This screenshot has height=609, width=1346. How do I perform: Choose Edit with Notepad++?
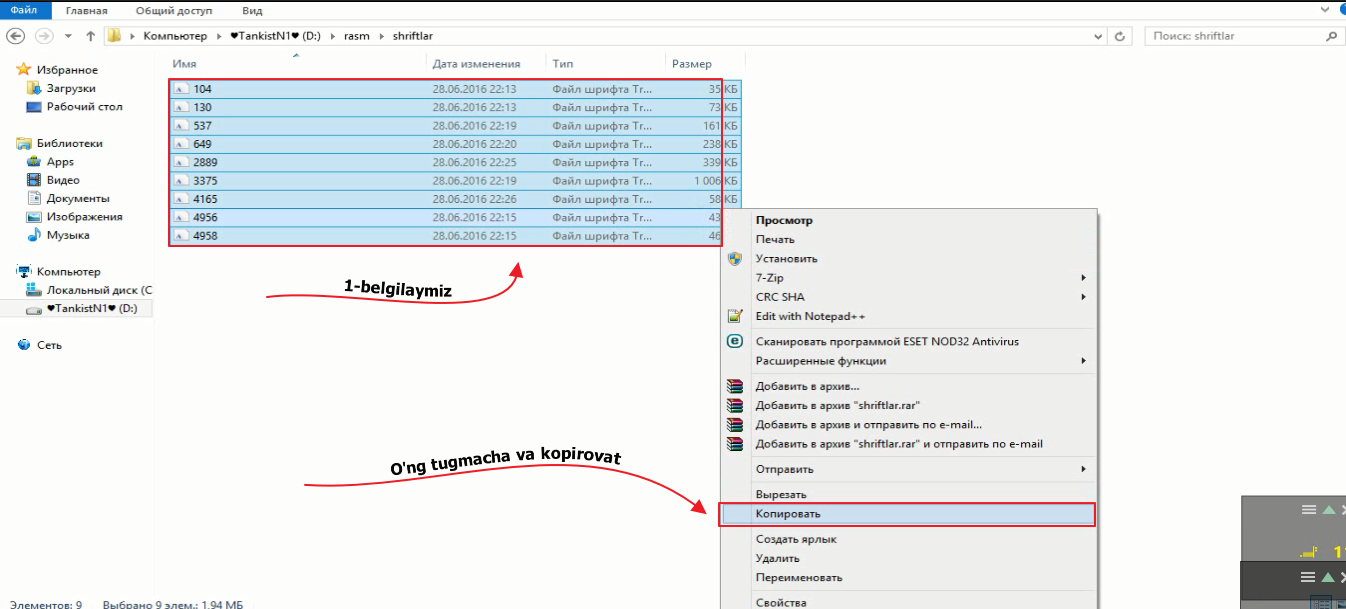[909, 316]
